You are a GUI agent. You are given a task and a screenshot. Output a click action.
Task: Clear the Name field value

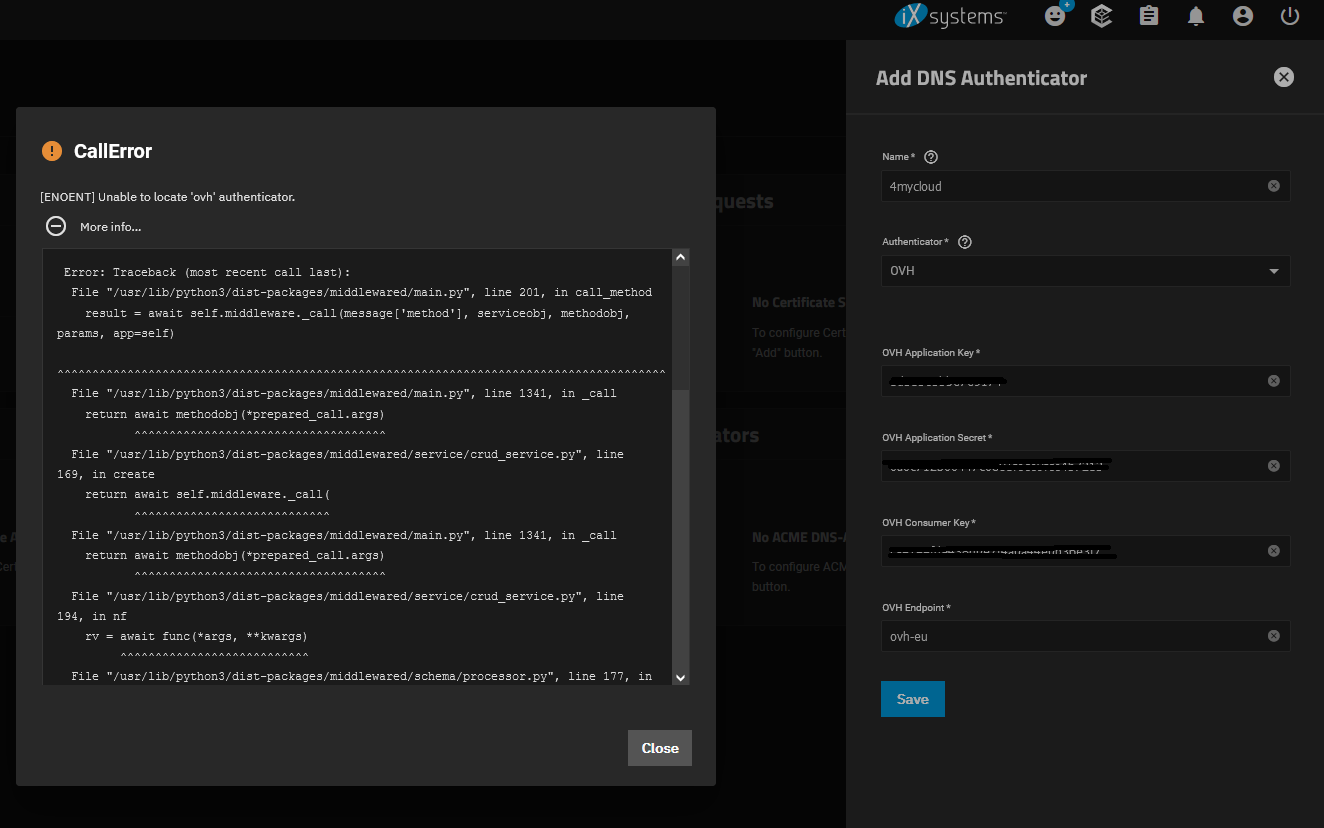1274,186
